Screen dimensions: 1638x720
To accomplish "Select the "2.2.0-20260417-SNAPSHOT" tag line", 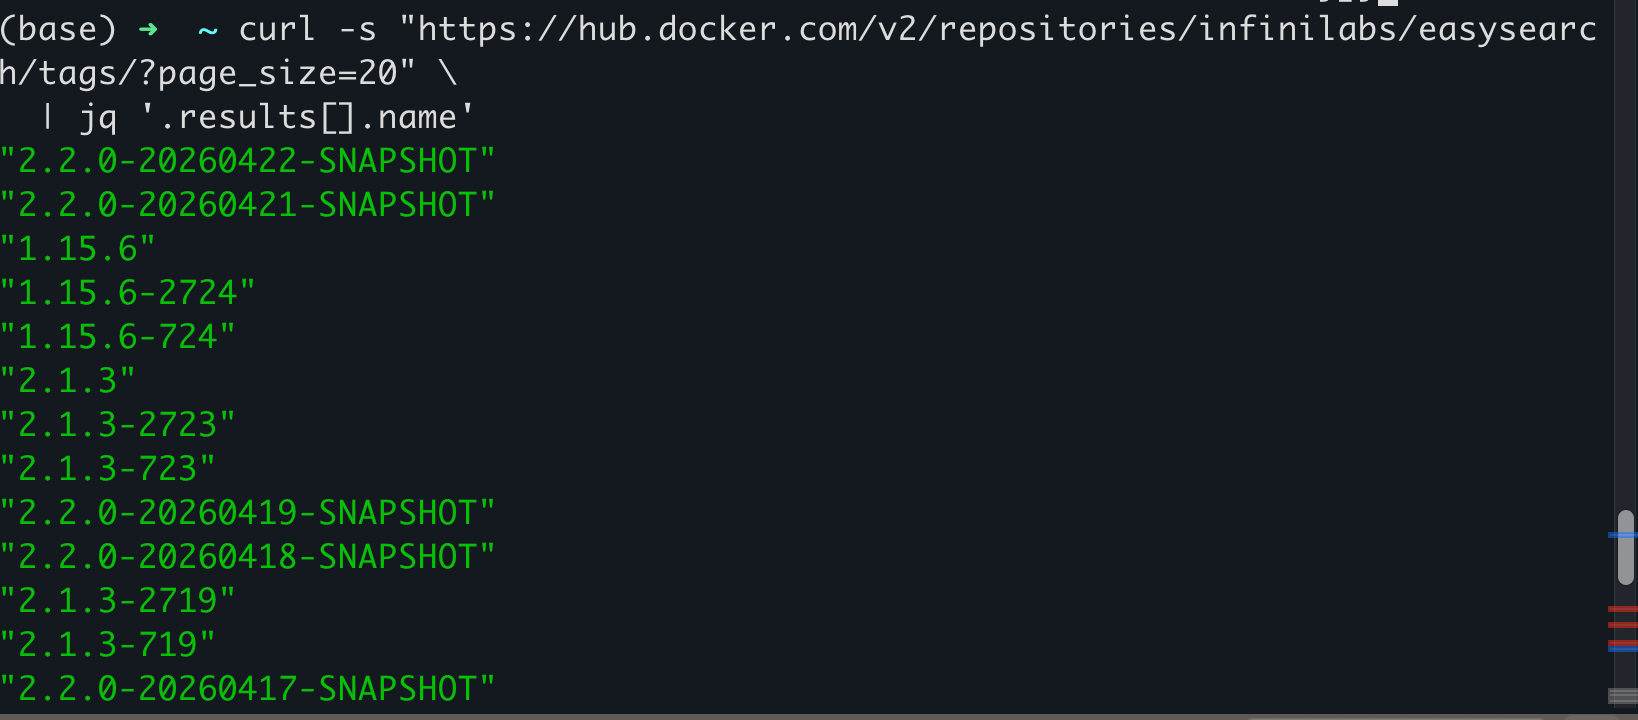I will pyautogui.click(x=247, y=689).
